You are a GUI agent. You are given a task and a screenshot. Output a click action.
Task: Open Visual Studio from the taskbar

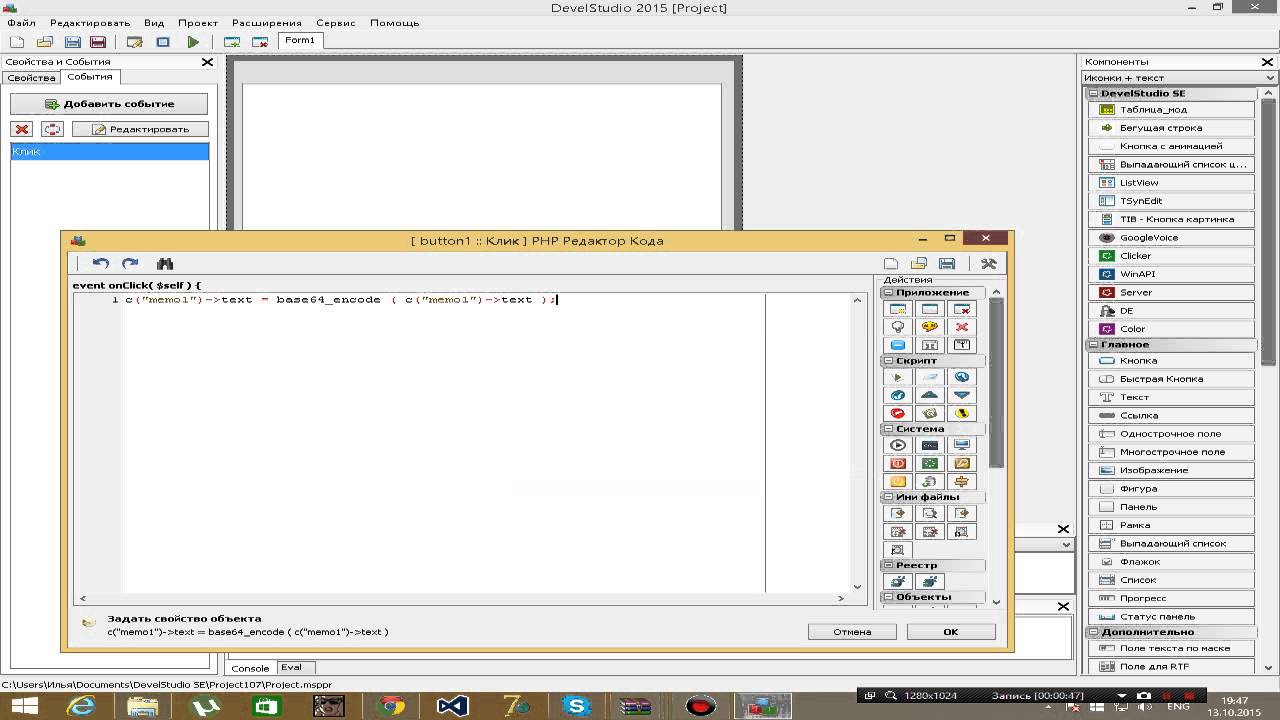(x=453, y=706)
